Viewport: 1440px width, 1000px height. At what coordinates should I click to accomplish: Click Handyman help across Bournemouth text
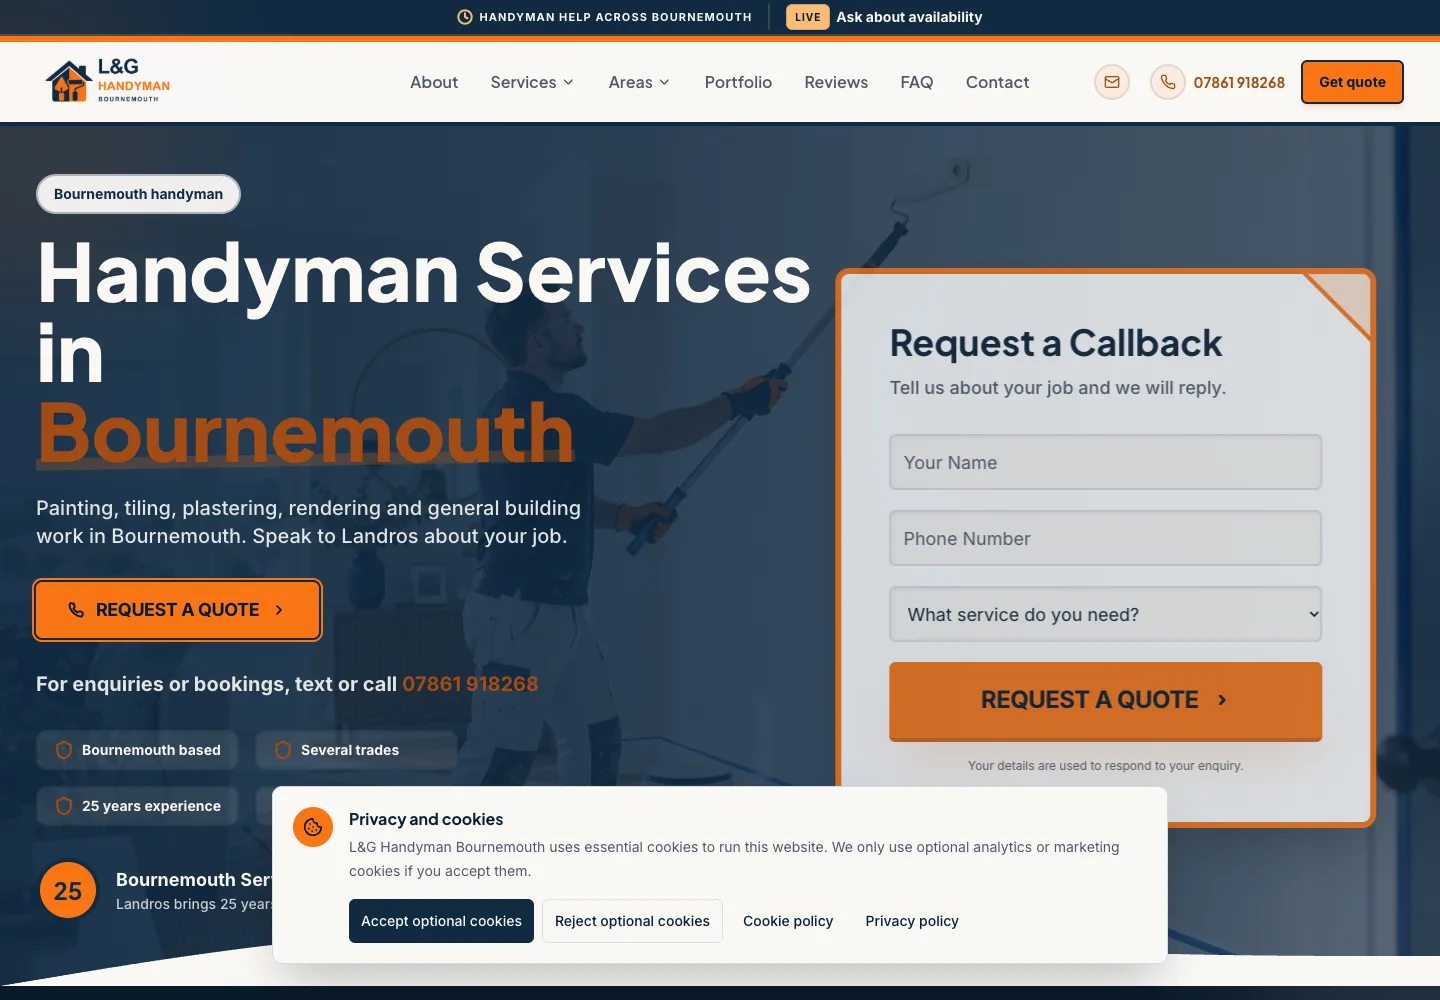[615, 17]
